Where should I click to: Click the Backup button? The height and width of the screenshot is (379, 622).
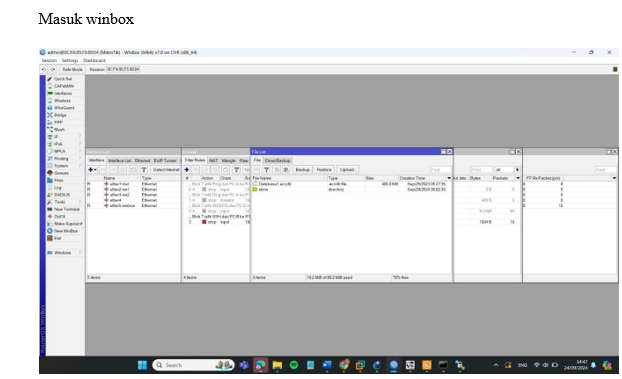click(302, 170)
